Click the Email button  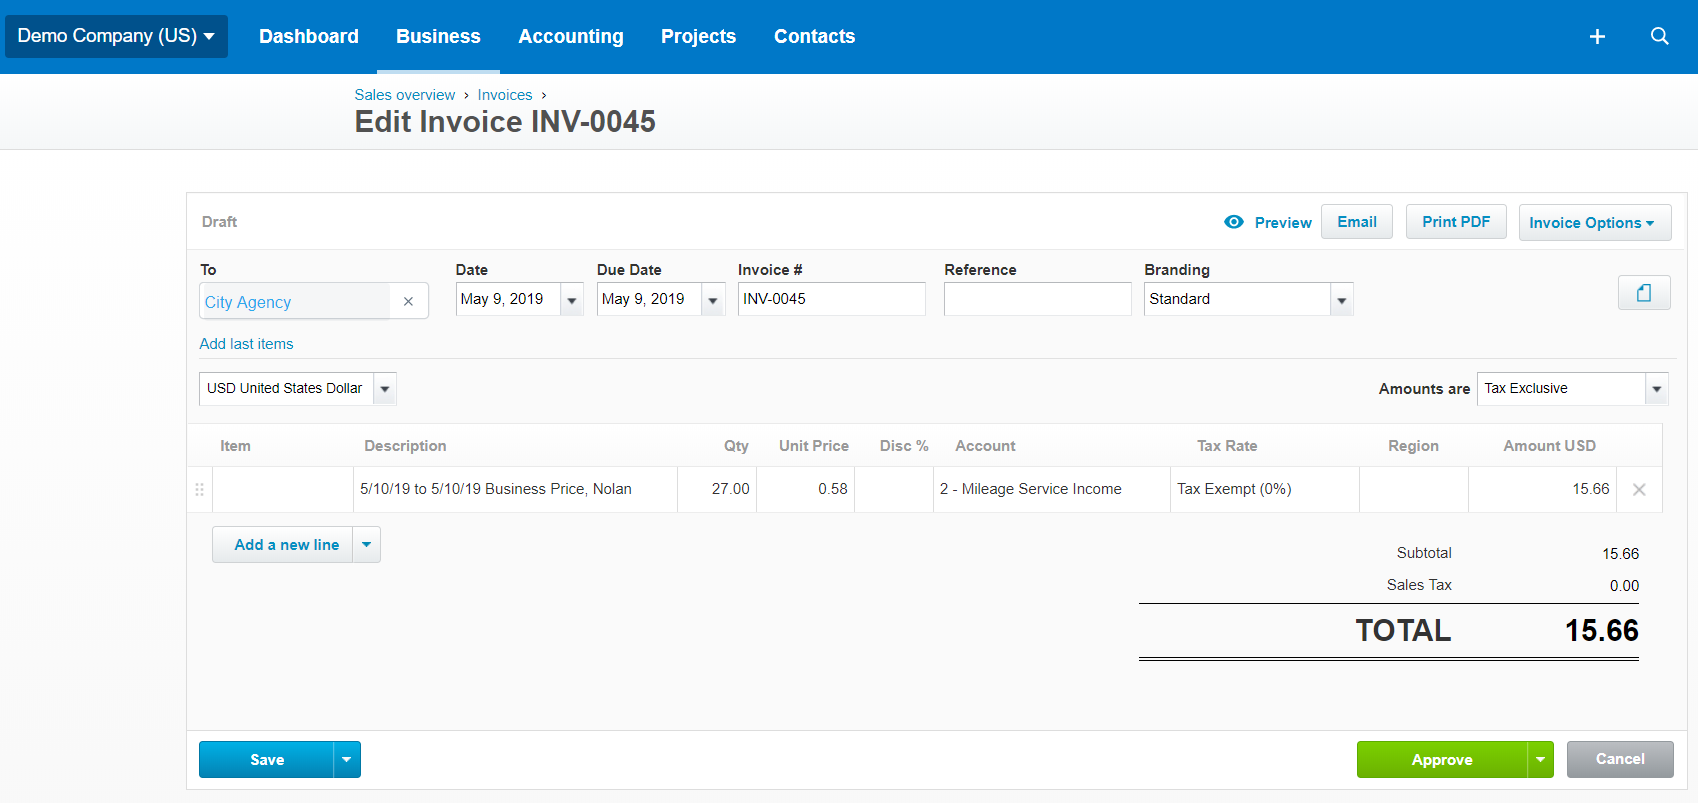coord(1357,222)
